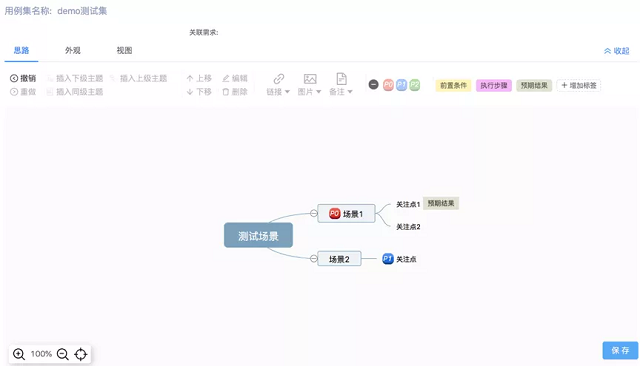Remove priority with the dark minus circle
The image size is (640, 366).
point(373,84)
